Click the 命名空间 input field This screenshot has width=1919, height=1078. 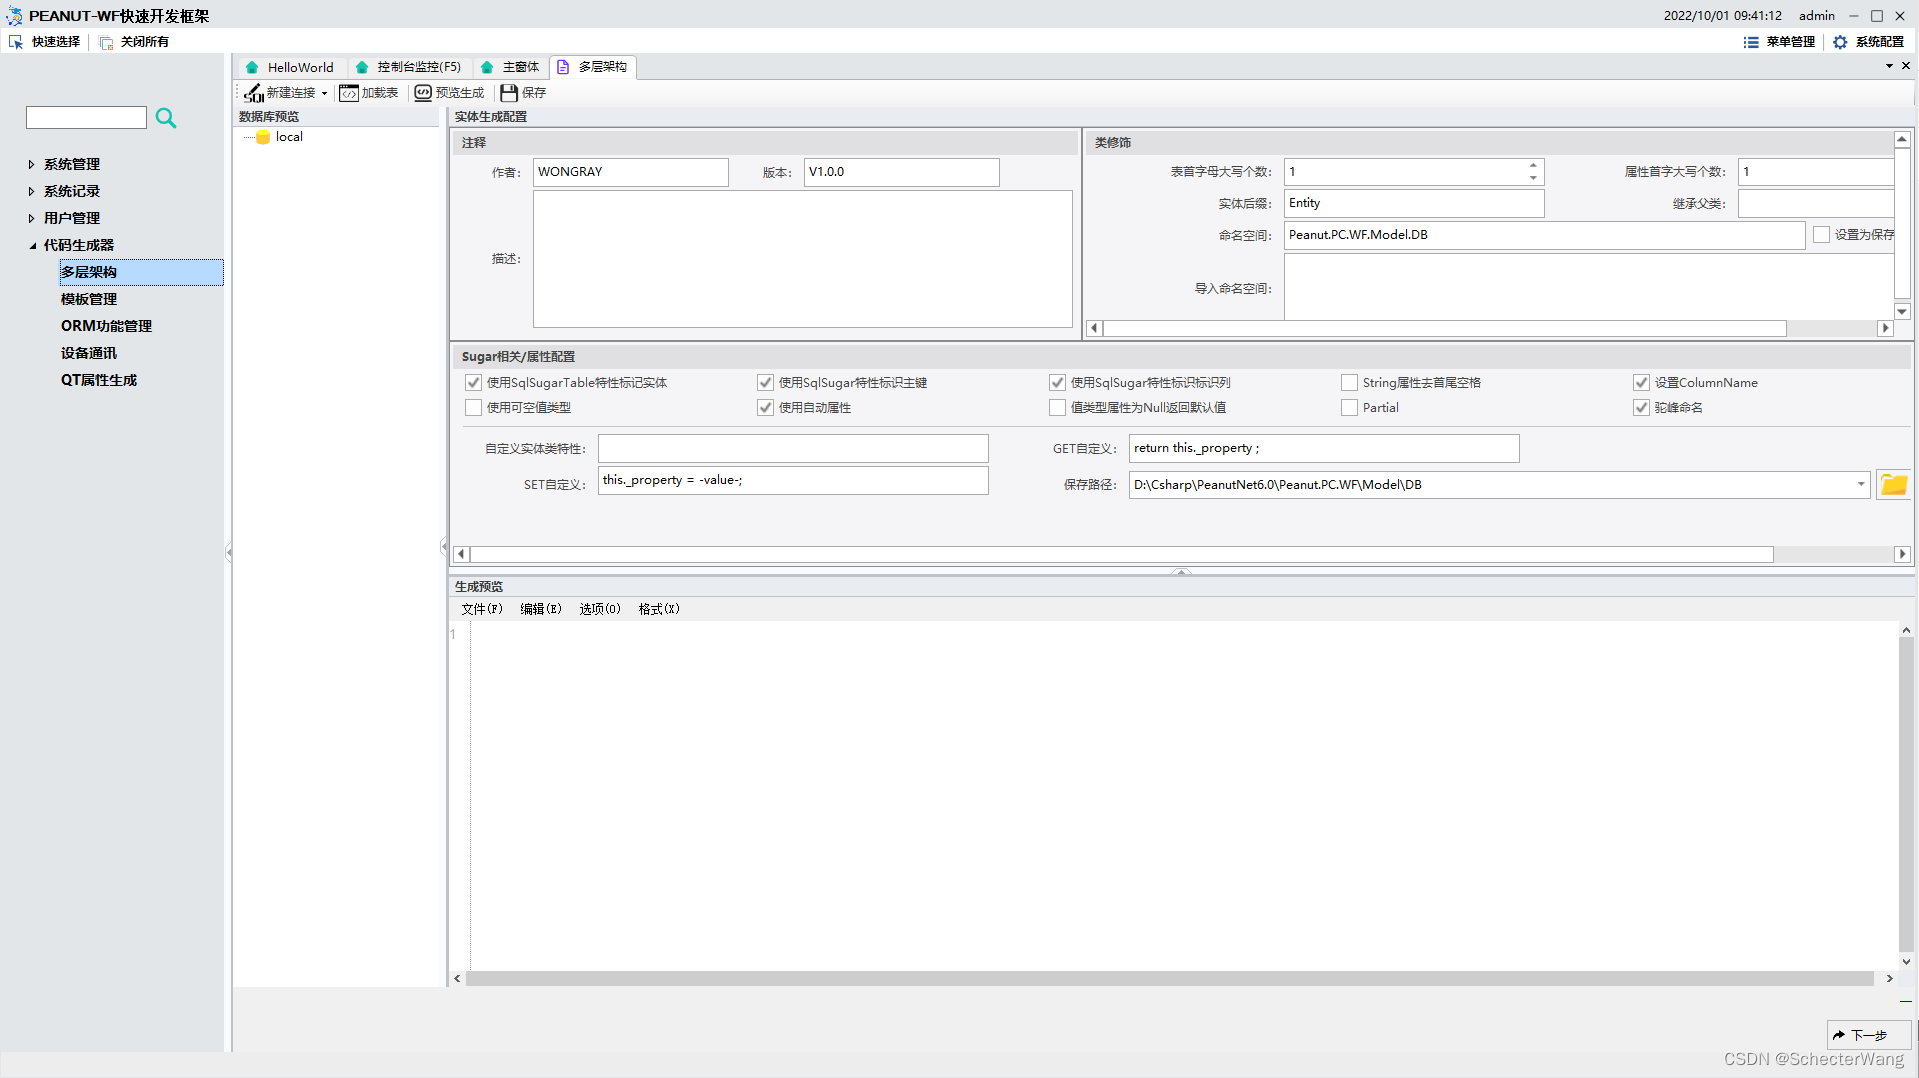(1544, 235)
